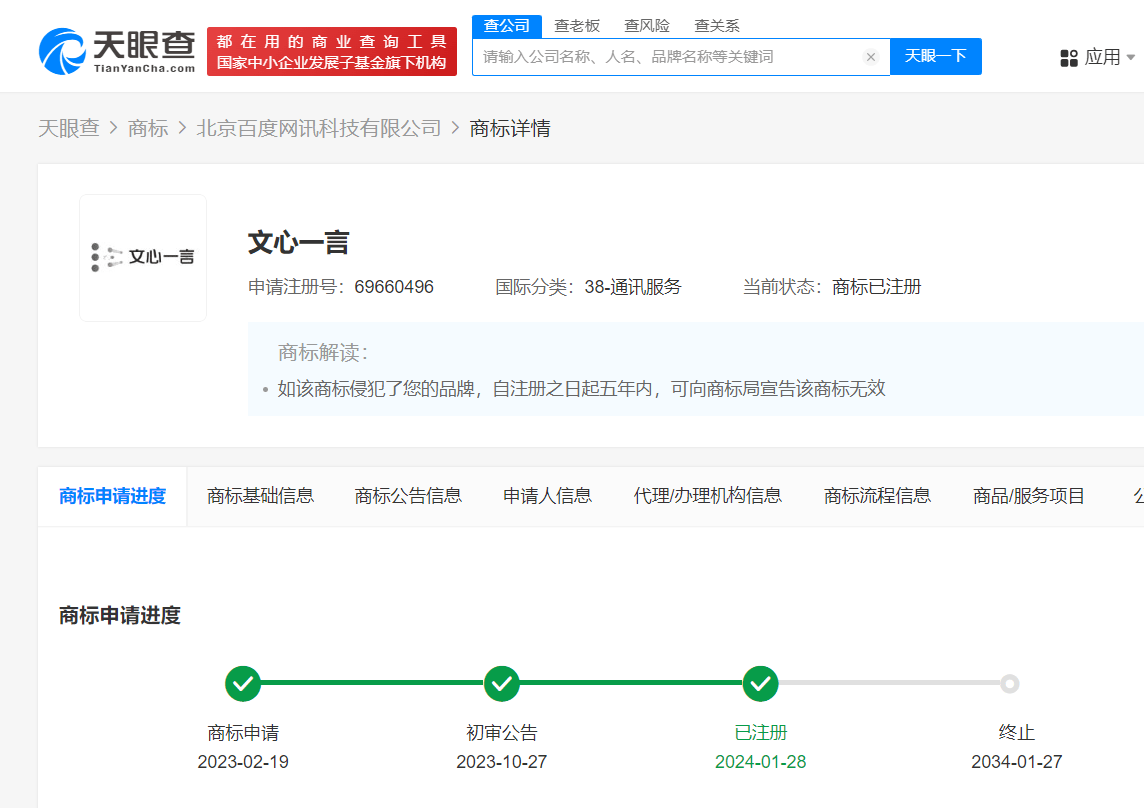Screen dimensions: 1144x808
Task: Click the 文心一言 trademark logo image
Action: [142, 257]
